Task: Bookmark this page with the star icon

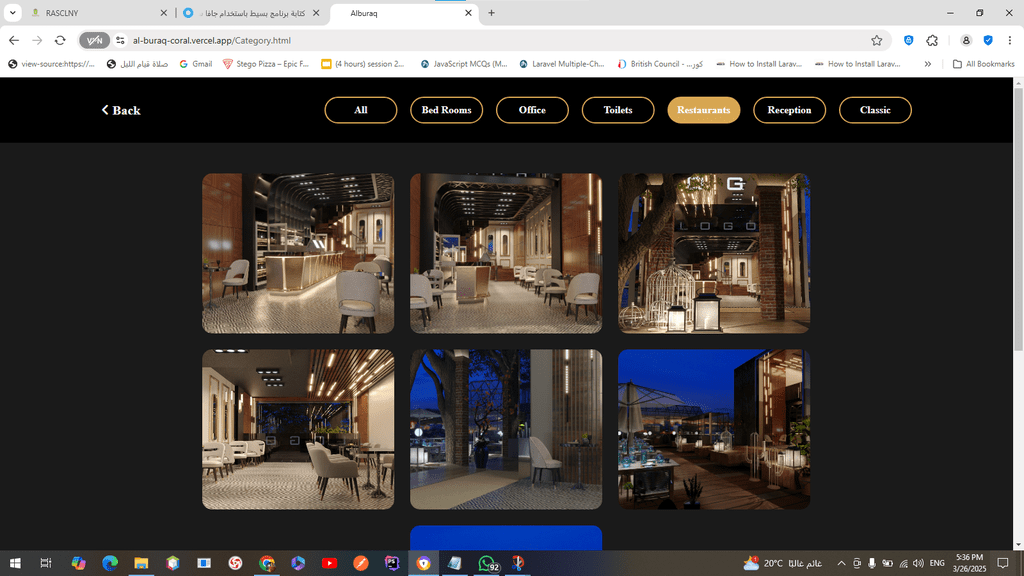Action: point(877,40)
